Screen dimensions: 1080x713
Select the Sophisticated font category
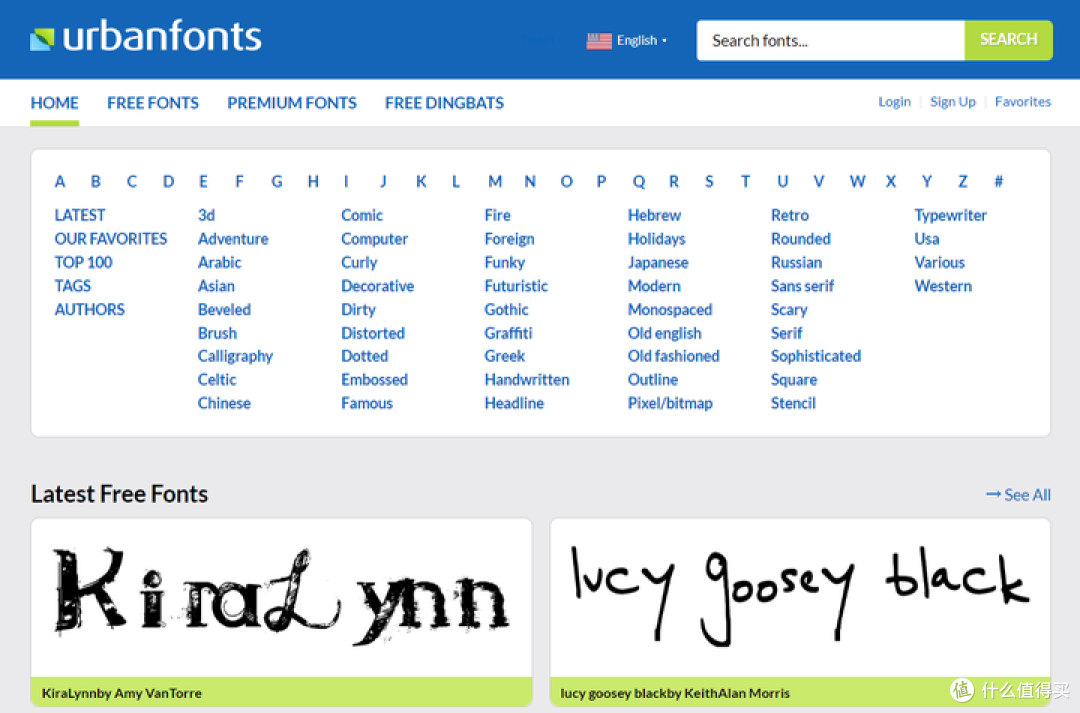tap(816, 356)
